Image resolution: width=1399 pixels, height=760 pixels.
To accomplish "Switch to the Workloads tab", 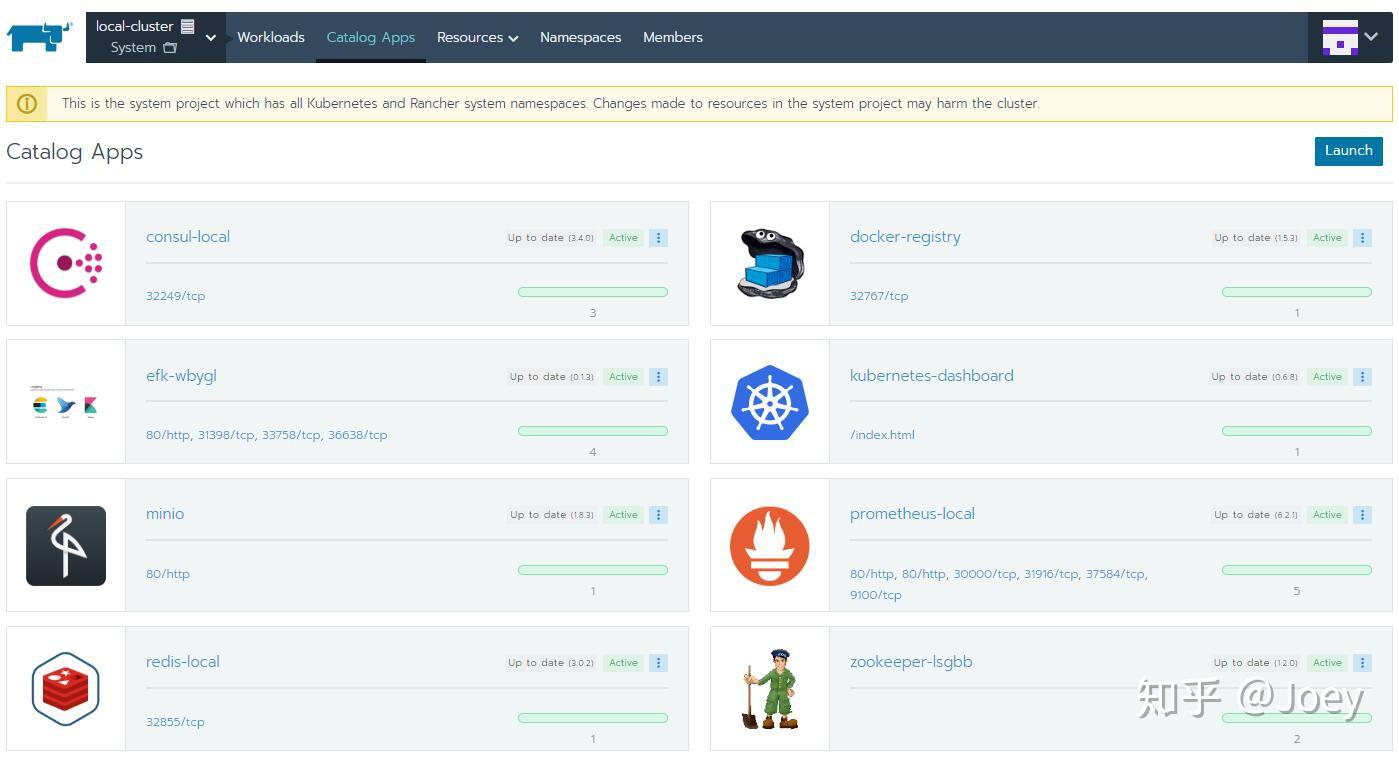I will [271, 37].
